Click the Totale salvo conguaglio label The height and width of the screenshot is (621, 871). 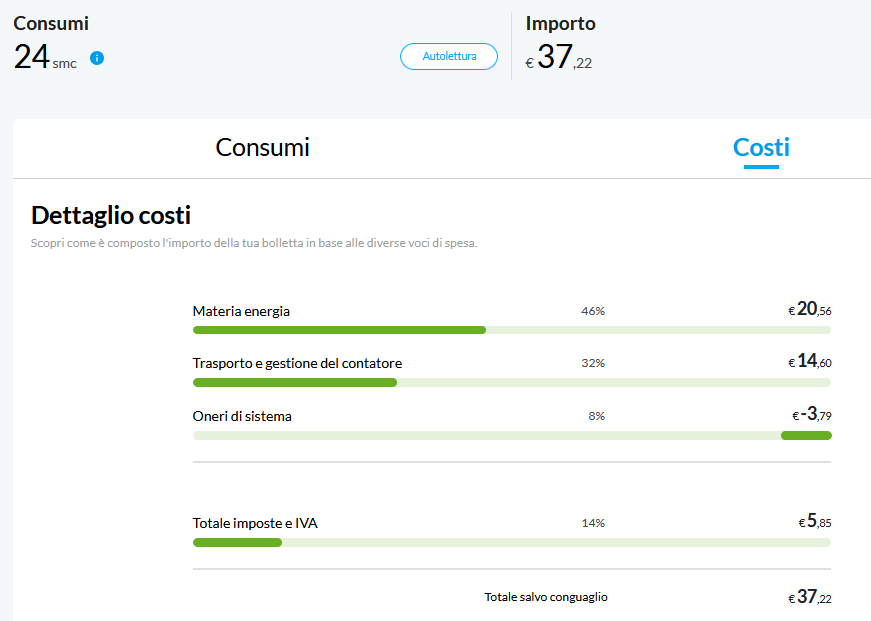pos(546,597)
